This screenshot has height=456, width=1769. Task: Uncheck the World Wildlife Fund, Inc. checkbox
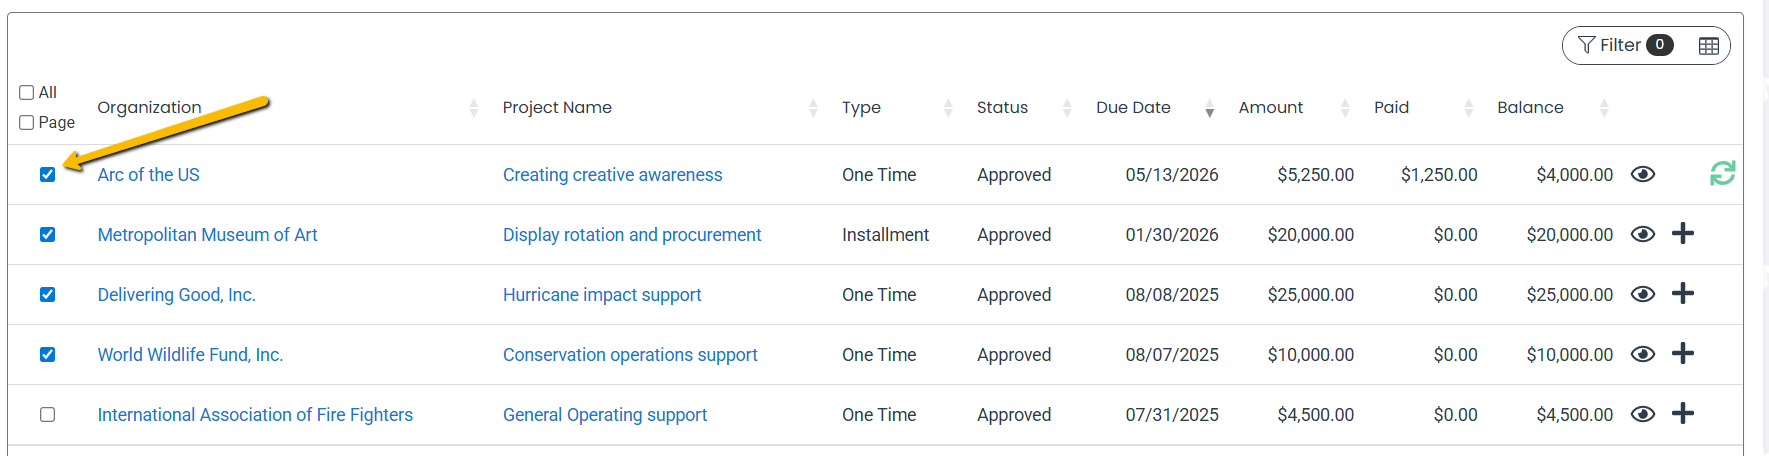[47, 355]
